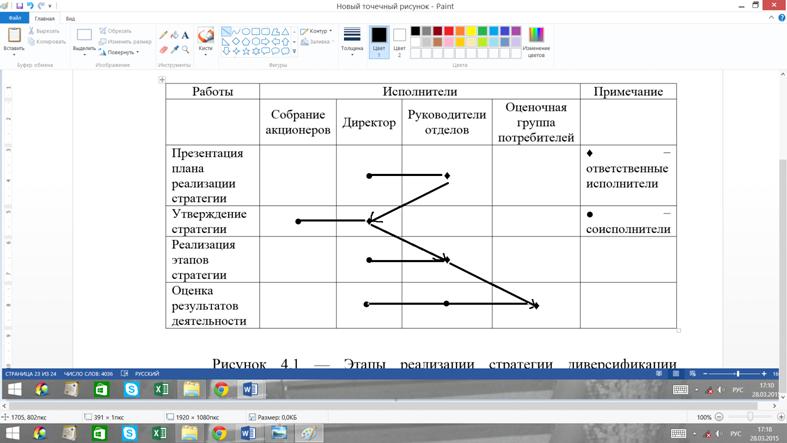Expand the full shapes gallery
This screenshot has height=443, width=787.
click(x=294, y=51)
